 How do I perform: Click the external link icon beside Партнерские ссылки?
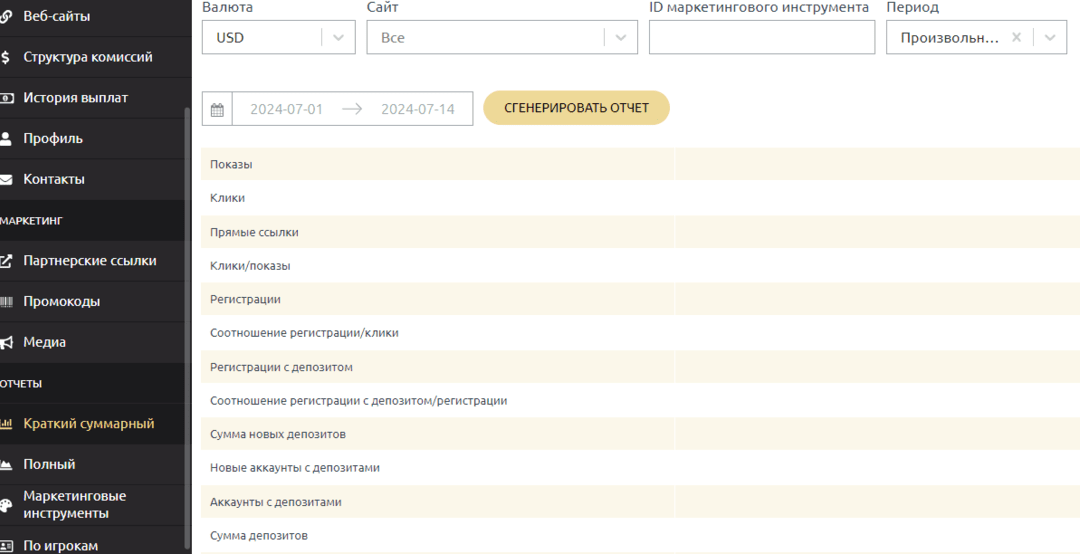6,261
